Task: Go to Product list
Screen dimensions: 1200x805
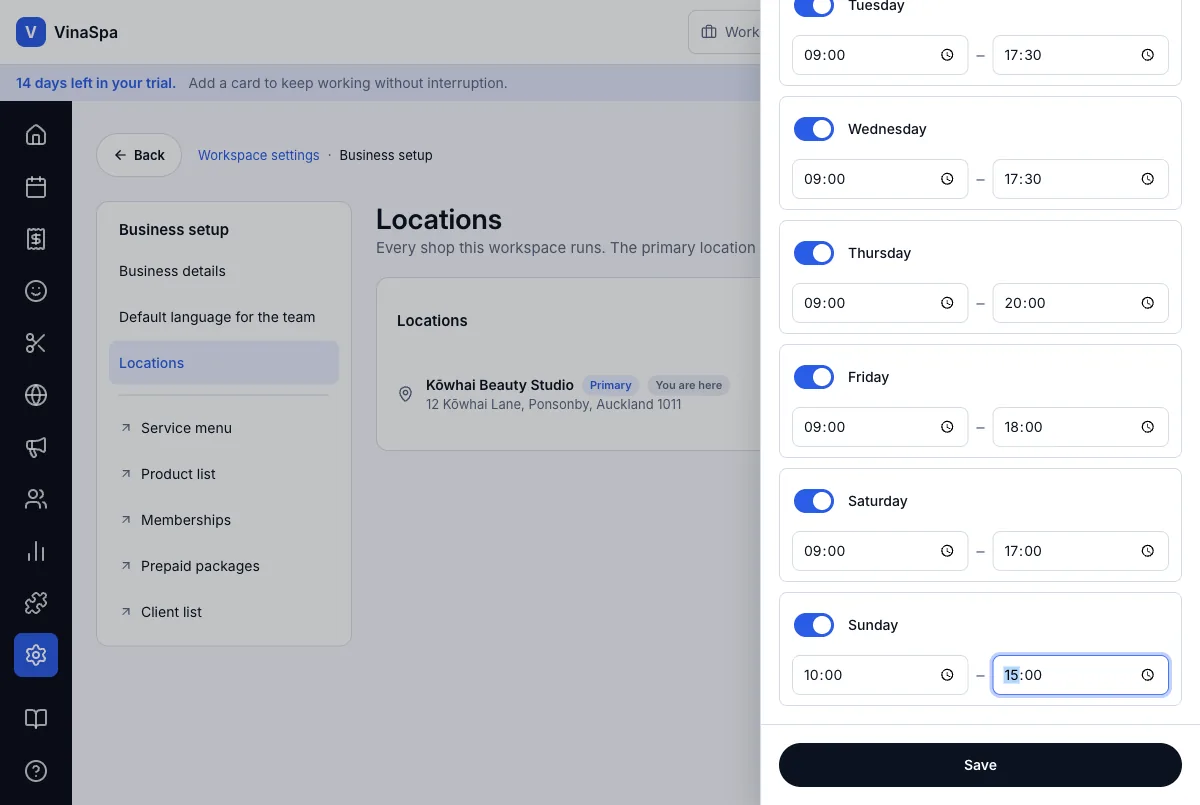Action: tap(224, 474)
